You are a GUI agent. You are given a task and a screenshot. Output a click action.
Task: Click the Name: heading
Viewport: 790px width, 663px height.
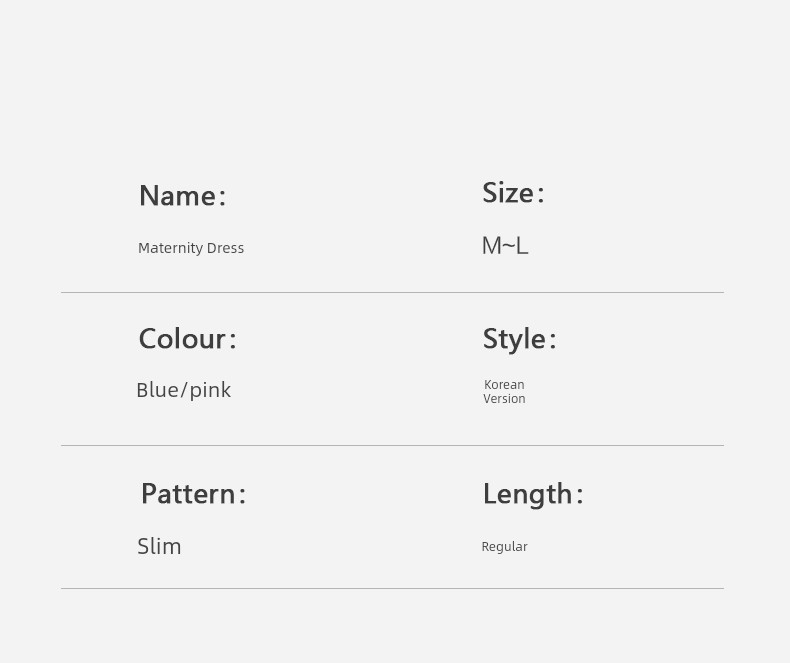click(x=182, y=195)
